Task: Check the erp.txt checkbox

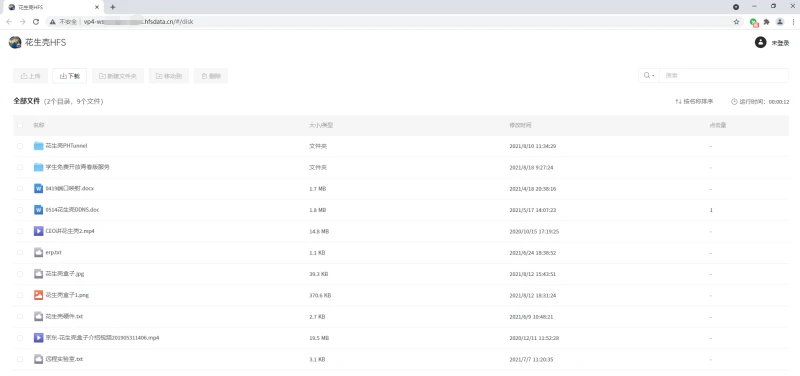Action: click(x=20, y=253)
